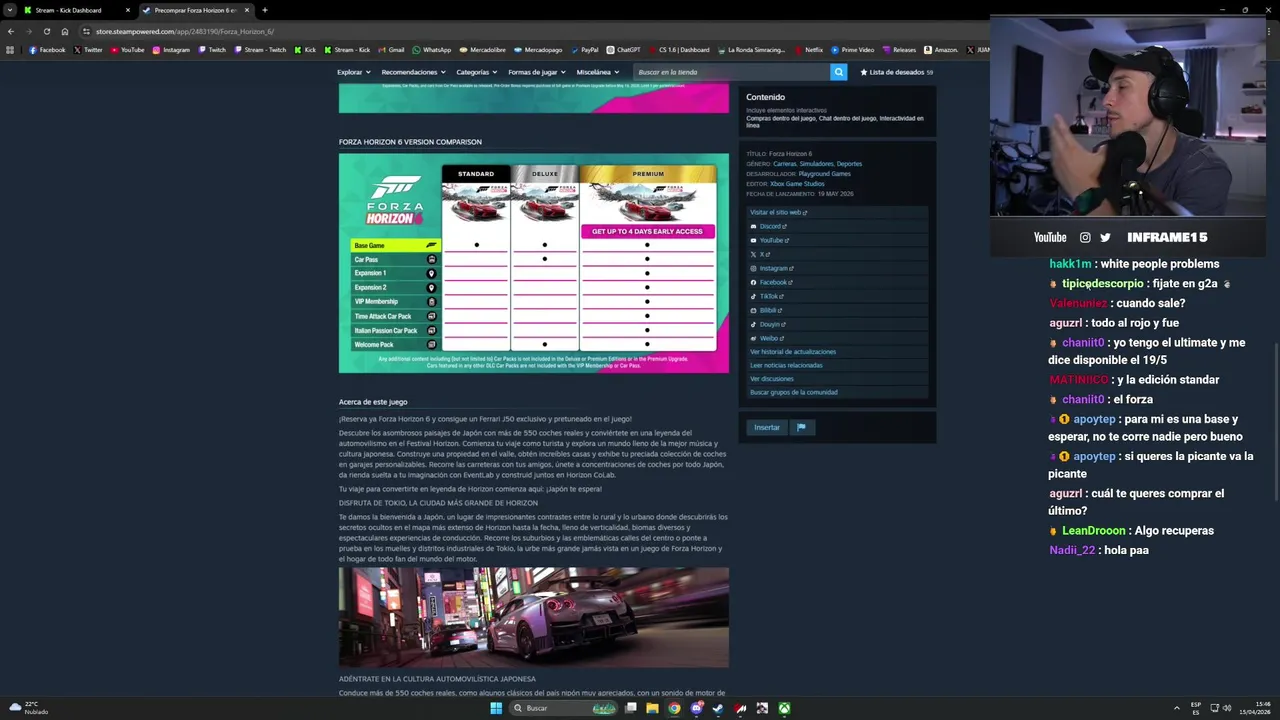This screenshot has width=1280, height=720.
Task: Open the Windows Start menu
Action: click(496, 708)
